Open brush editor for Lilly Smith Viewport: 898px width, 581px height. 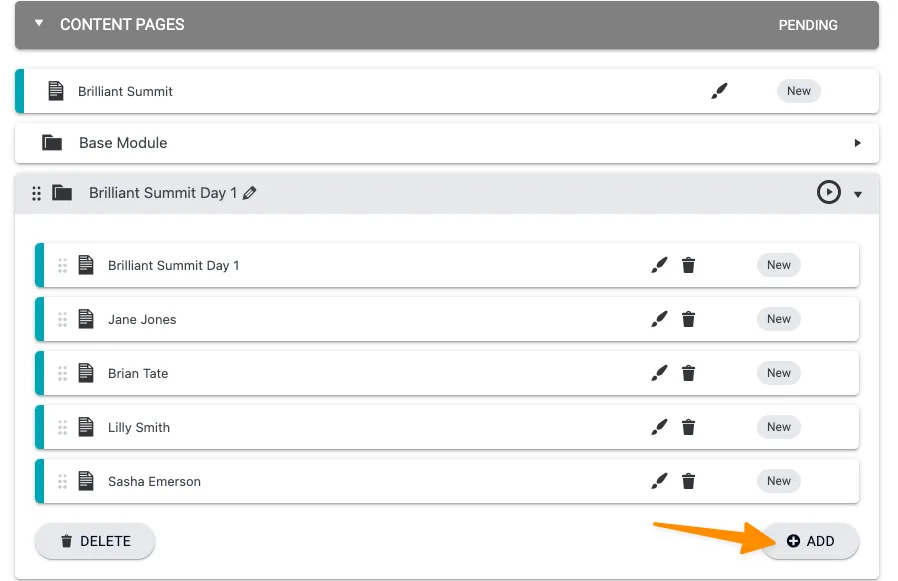[x=659, y=427]
